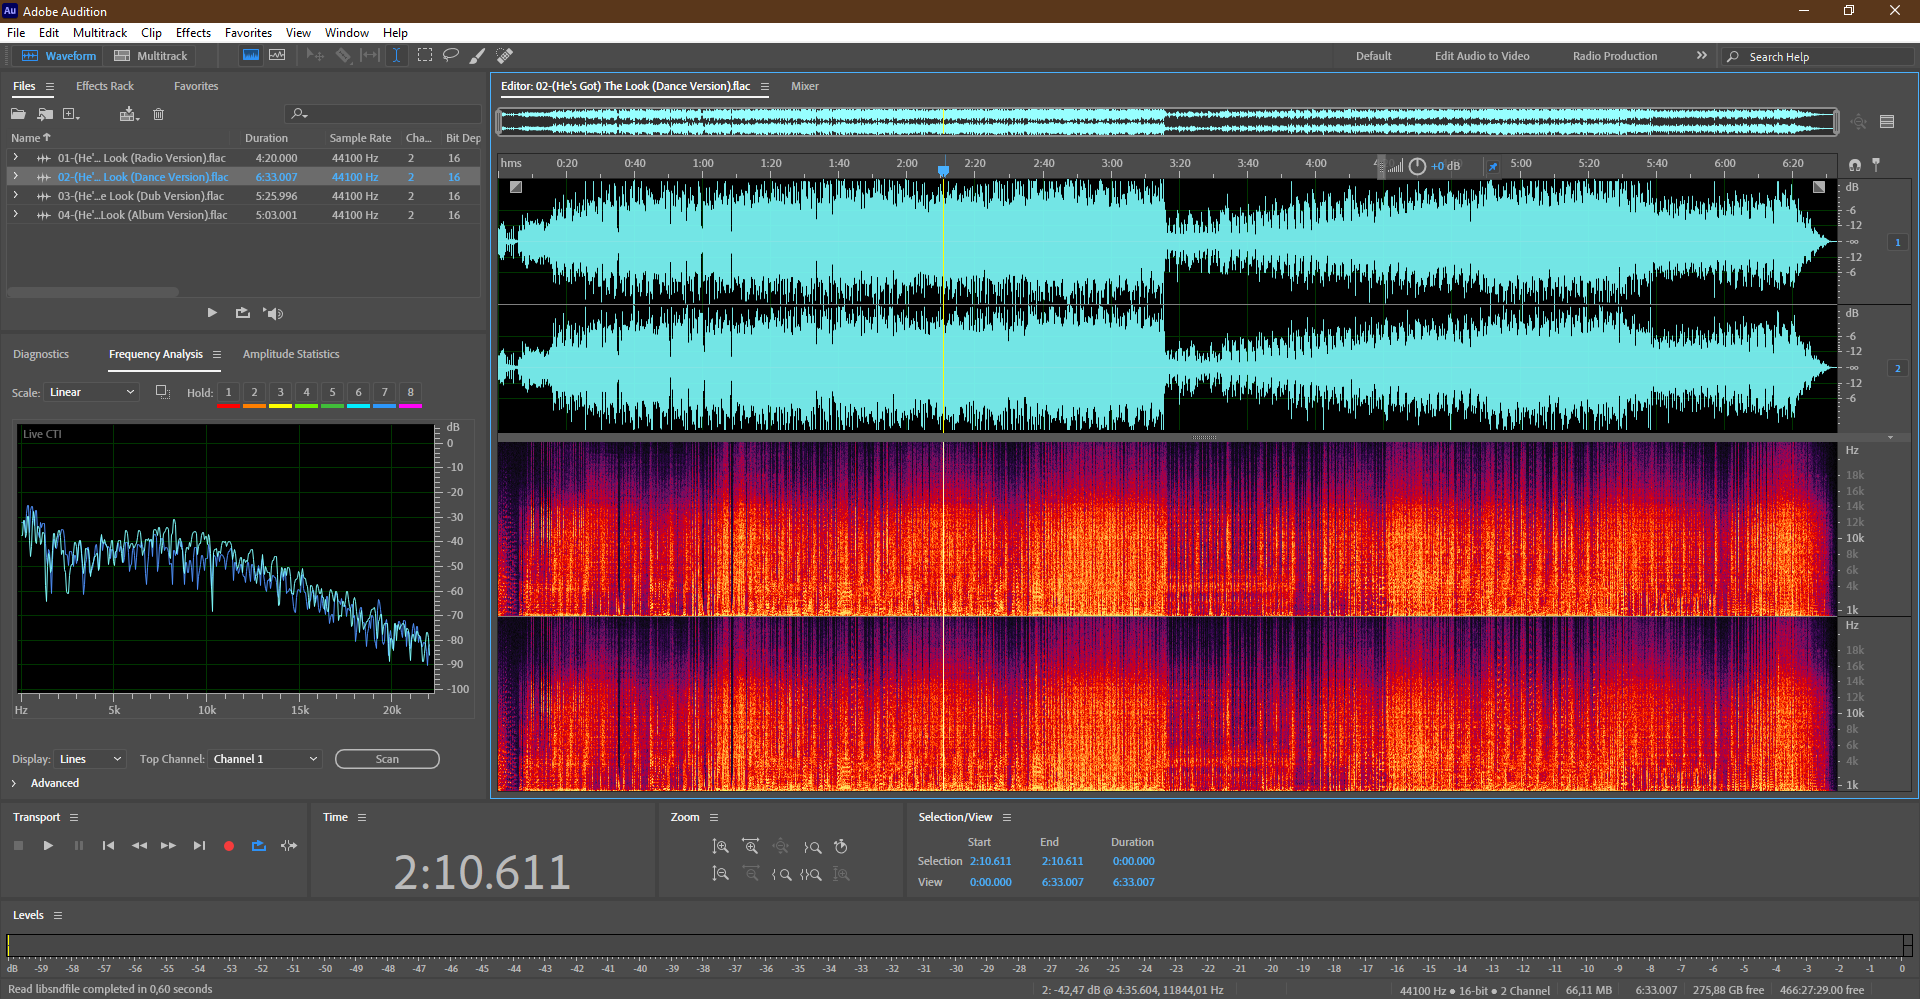The width and height of the screenshot is (1920, 999).
Task: Switch to the Amplitude Statistics tab
Action: [x=291, y=354]
